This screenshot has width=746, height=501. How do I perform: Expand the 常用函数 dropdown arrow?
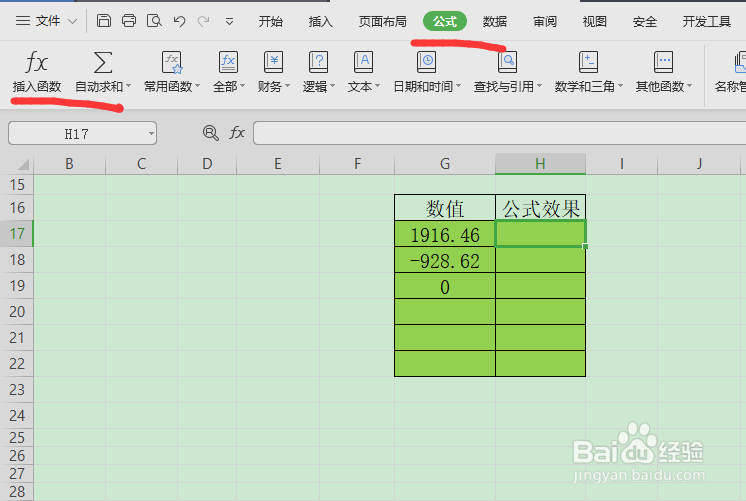197,87
